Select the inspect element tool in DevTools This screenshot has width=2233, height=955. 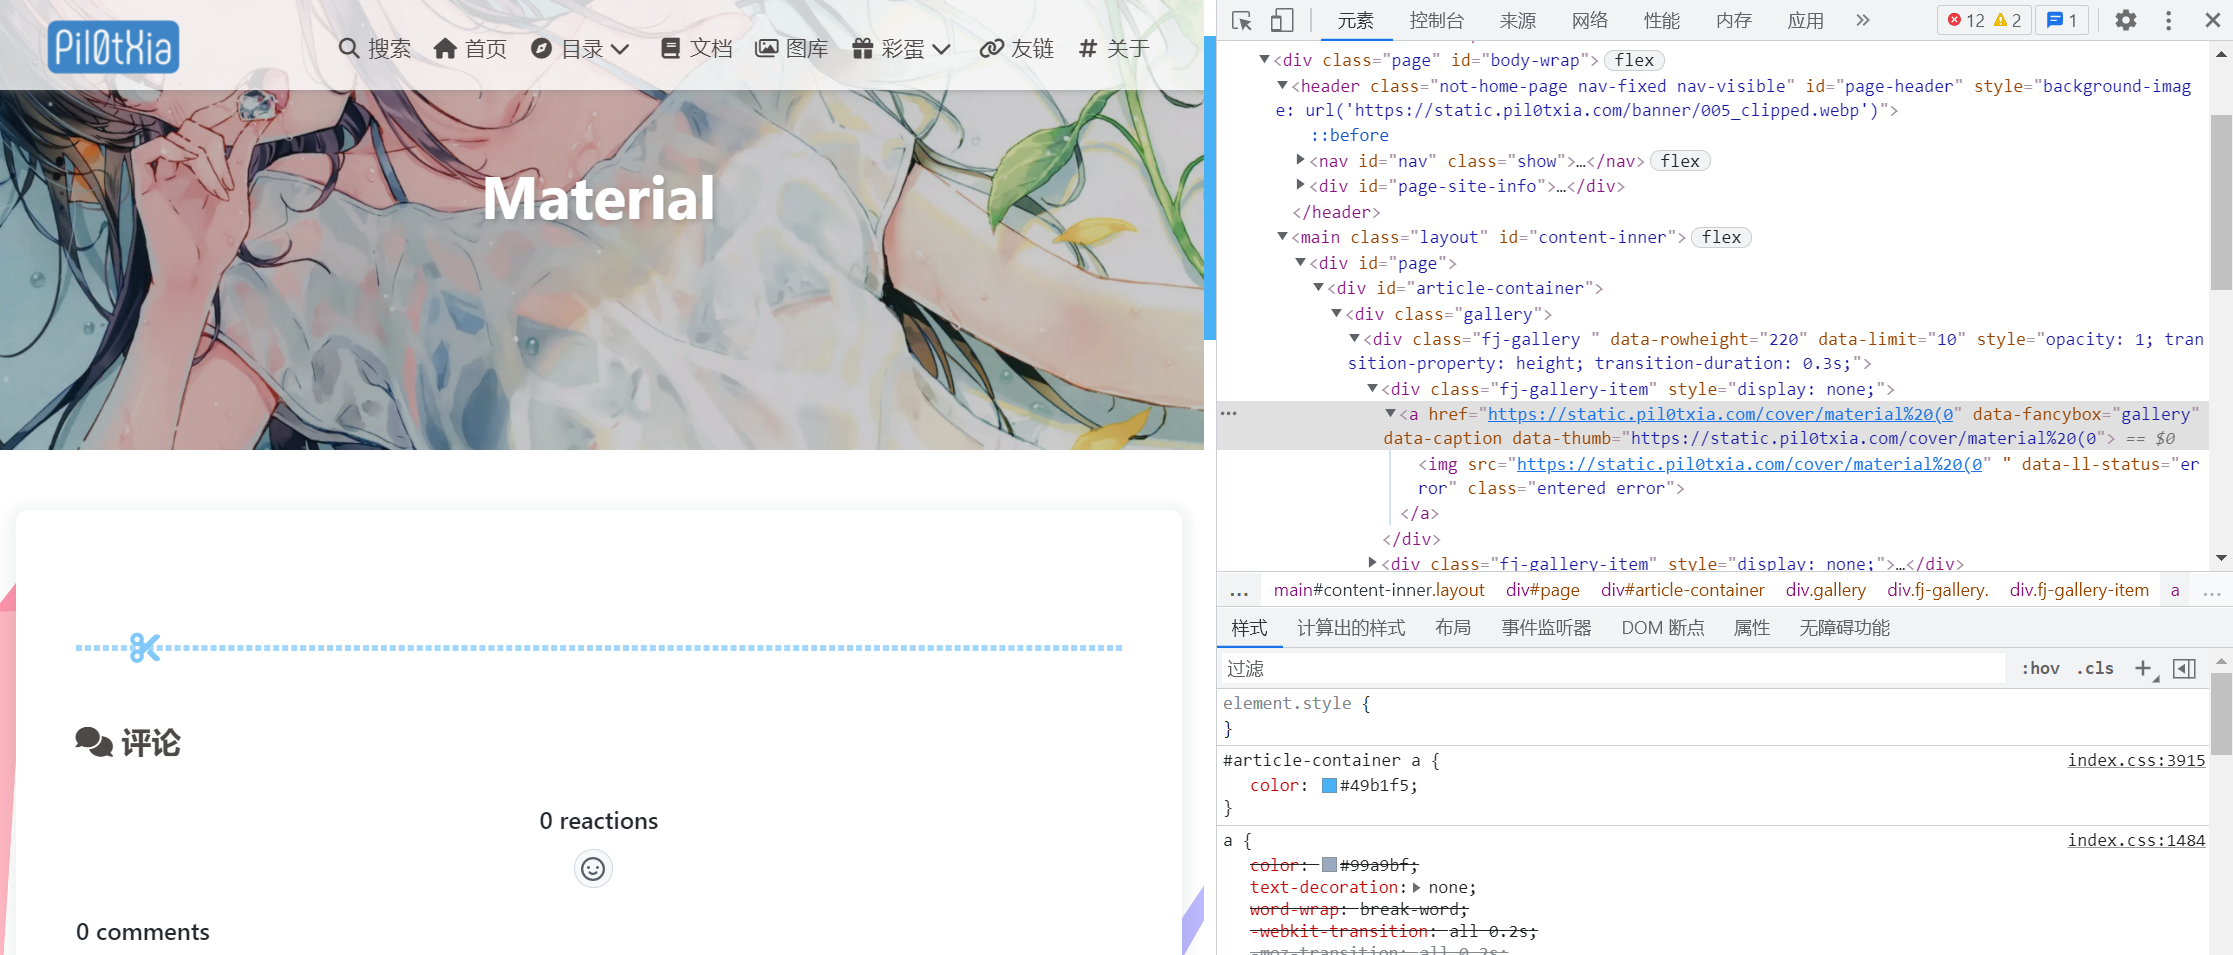(1240, 20)
